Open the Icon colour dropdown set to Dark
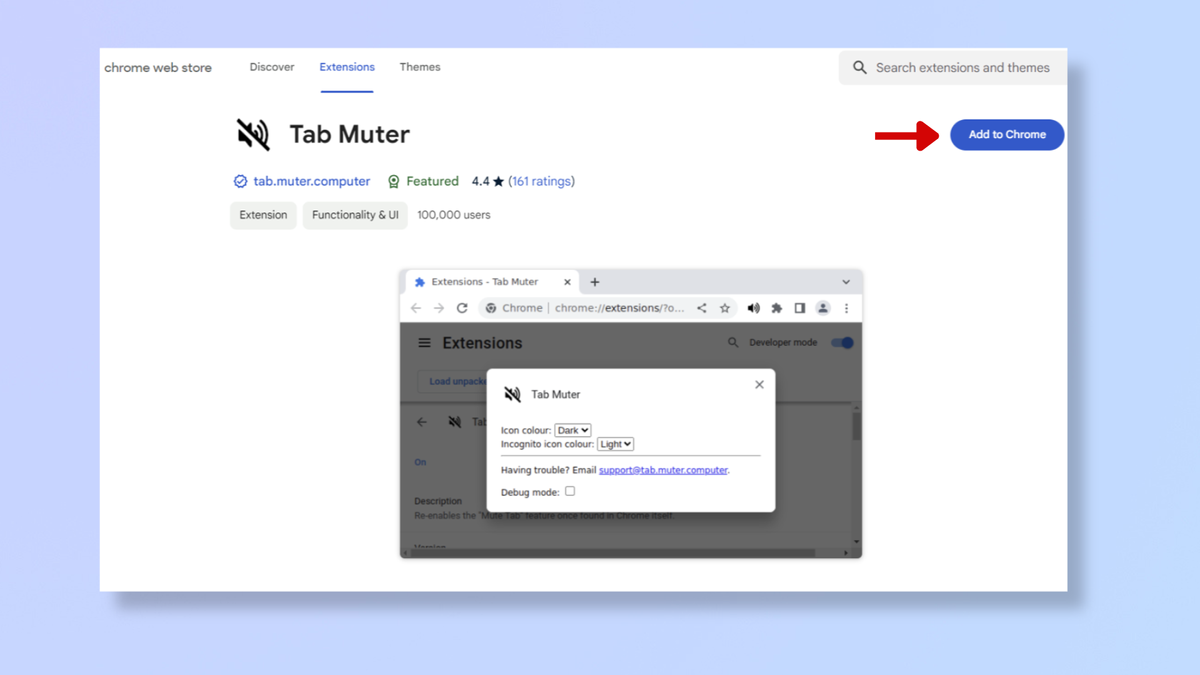Screen dimensions: 1200x675 click(x=572, y=429)
